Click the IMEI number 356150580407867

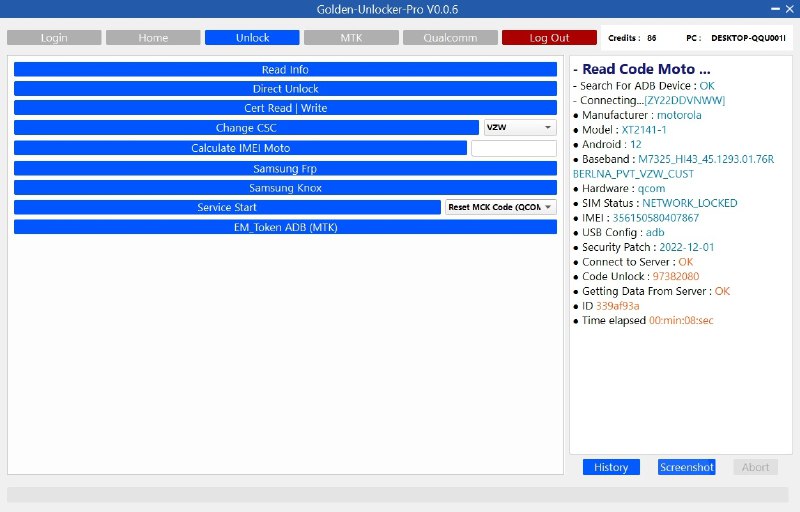coord(656,218)
